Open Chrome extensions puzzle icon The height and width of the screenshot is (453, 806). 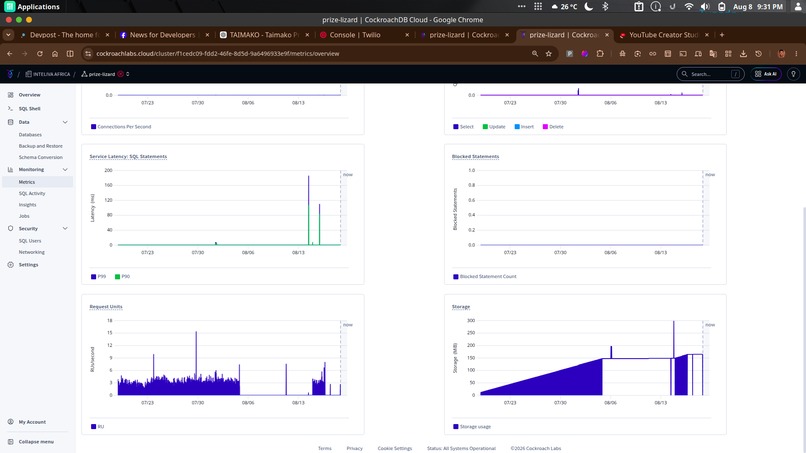pos(600,53)
